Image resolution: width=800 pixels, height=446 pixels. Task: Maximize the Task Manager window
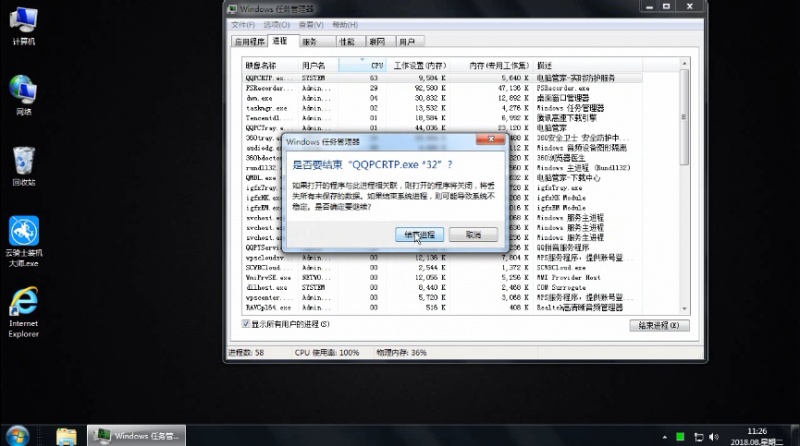[x=666, y=7]
